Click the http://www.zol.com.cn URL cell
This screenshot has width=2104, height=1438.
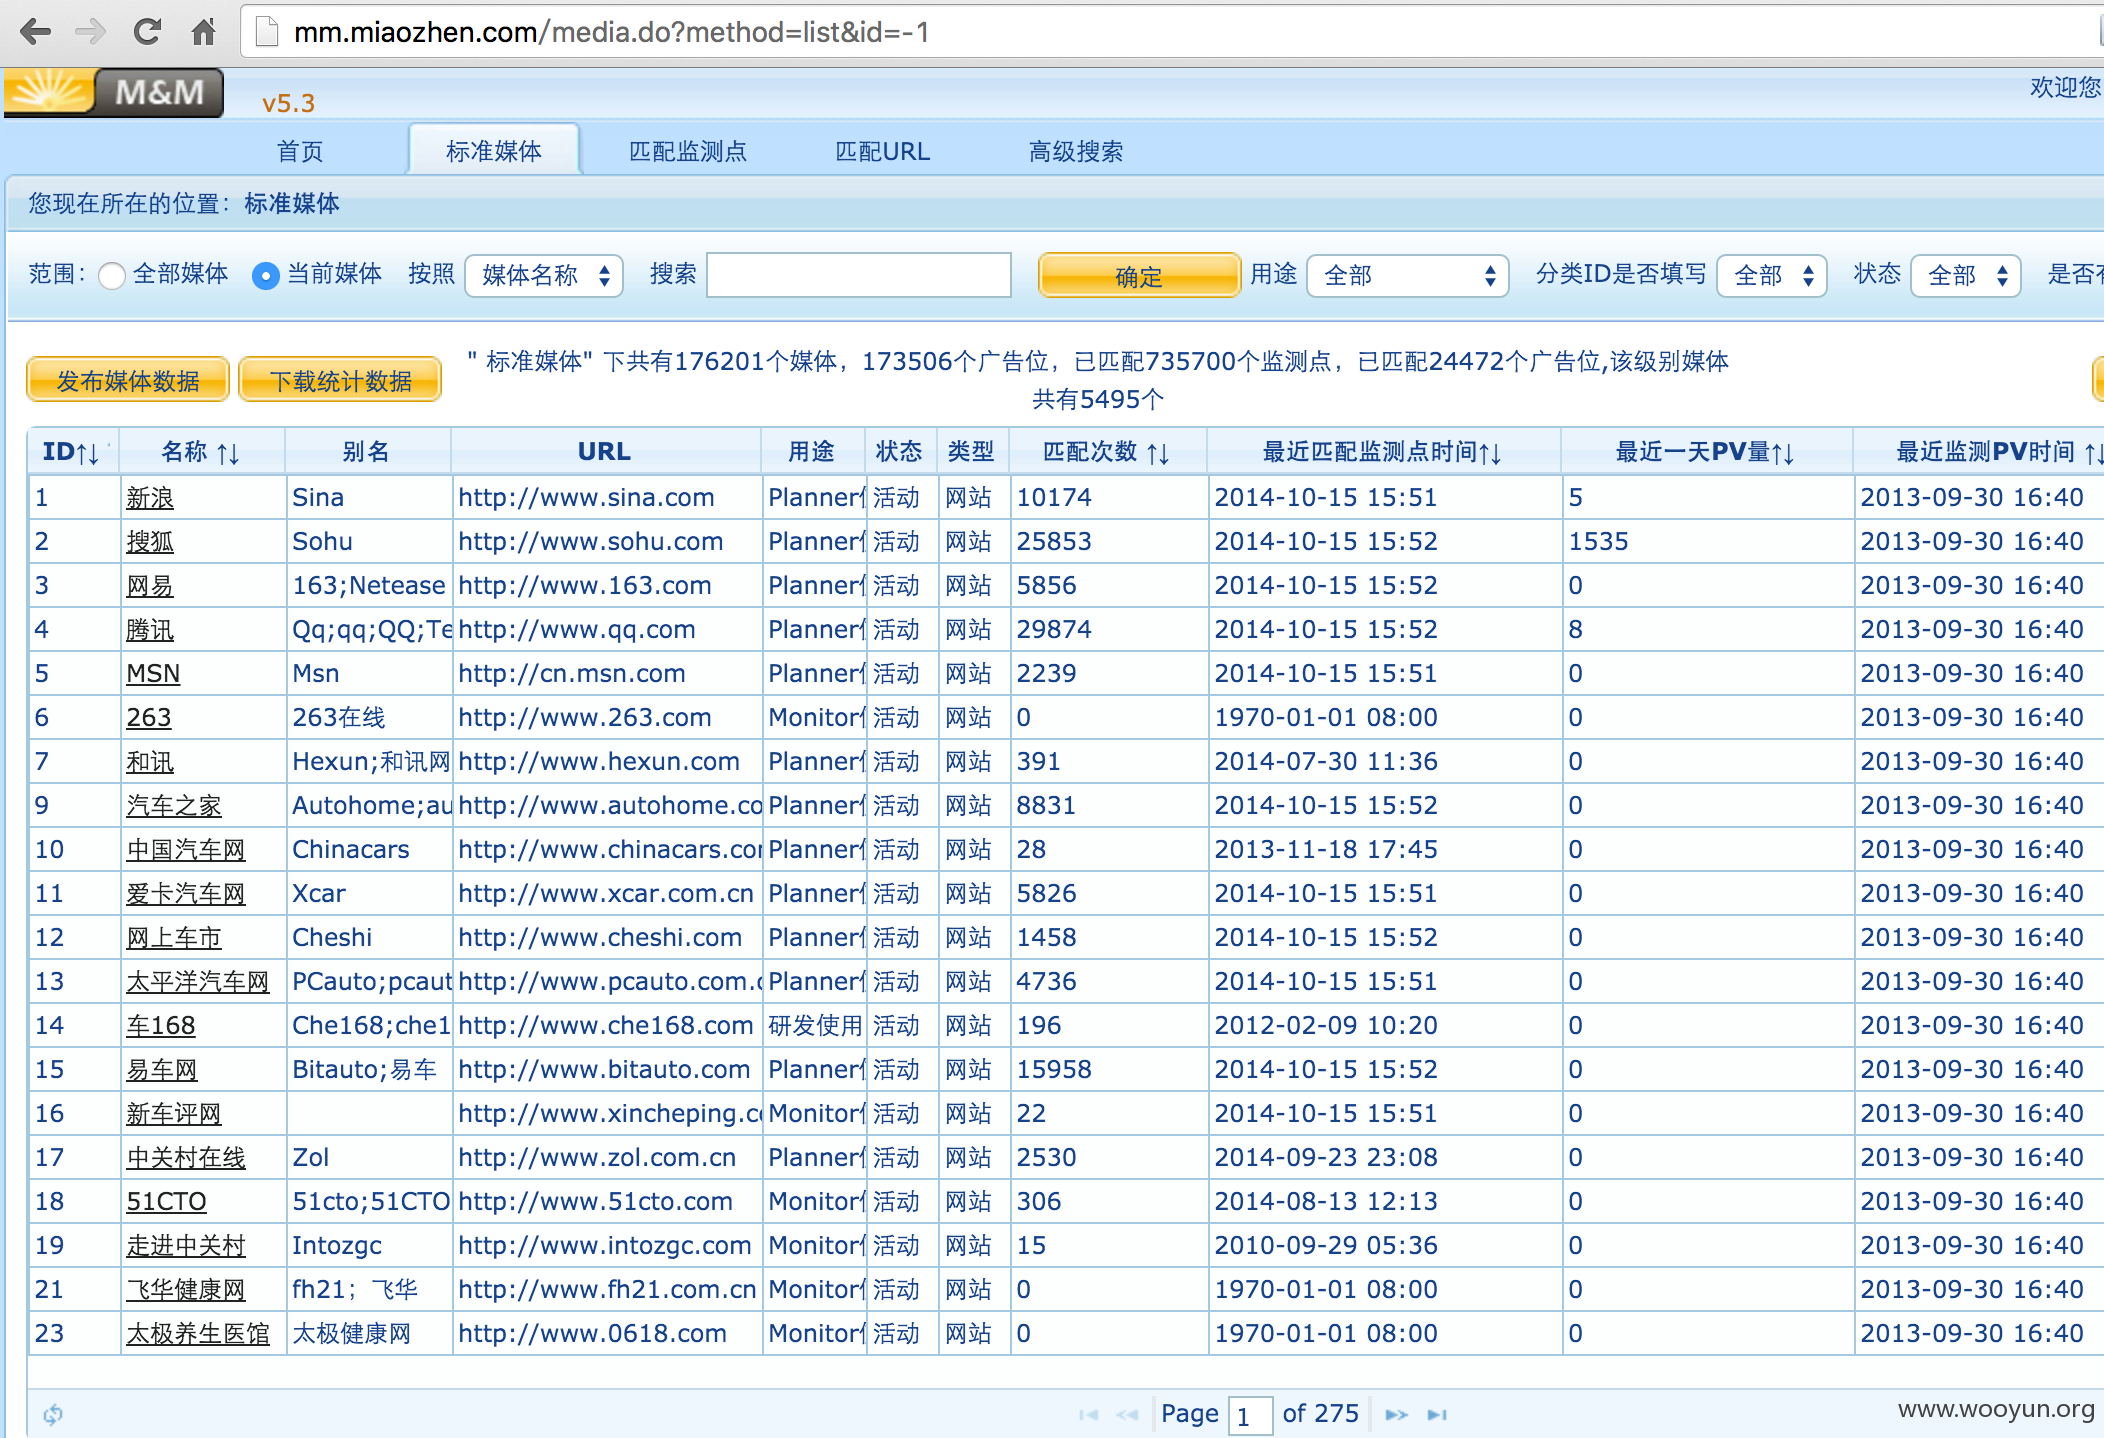tap(606, 1157)
